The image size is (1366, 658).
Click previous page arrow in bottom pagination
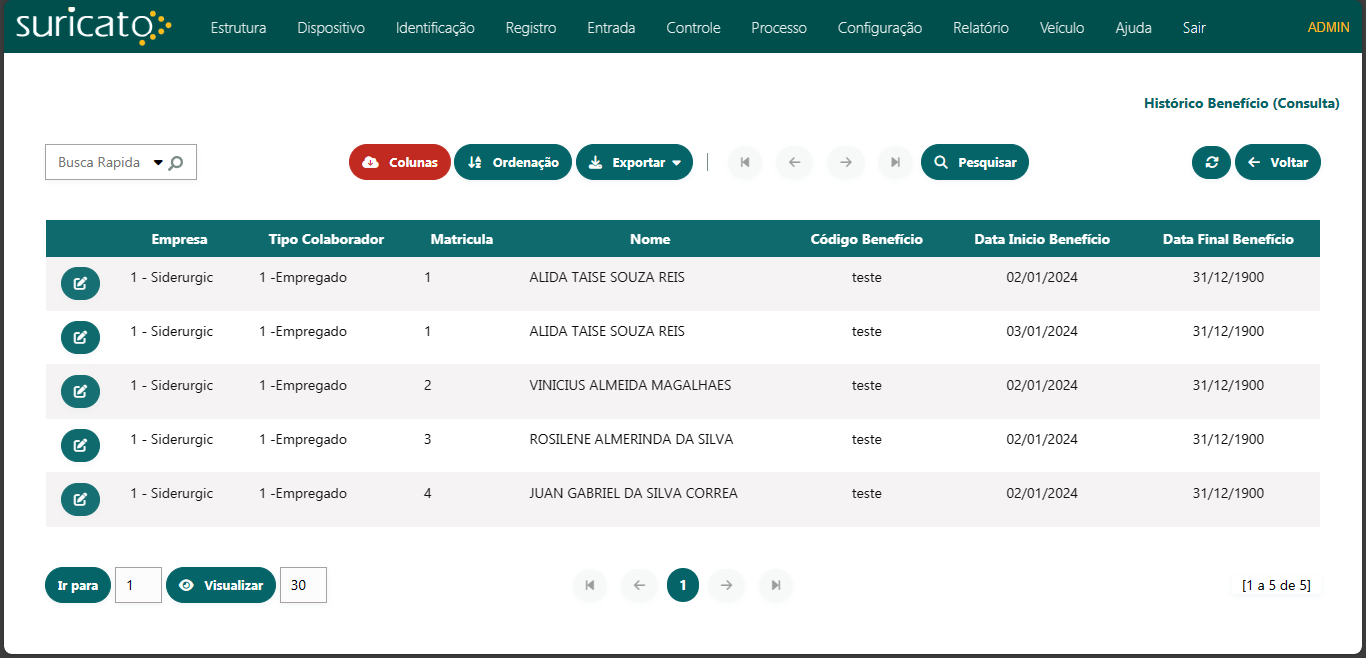[x=639, y=585]
